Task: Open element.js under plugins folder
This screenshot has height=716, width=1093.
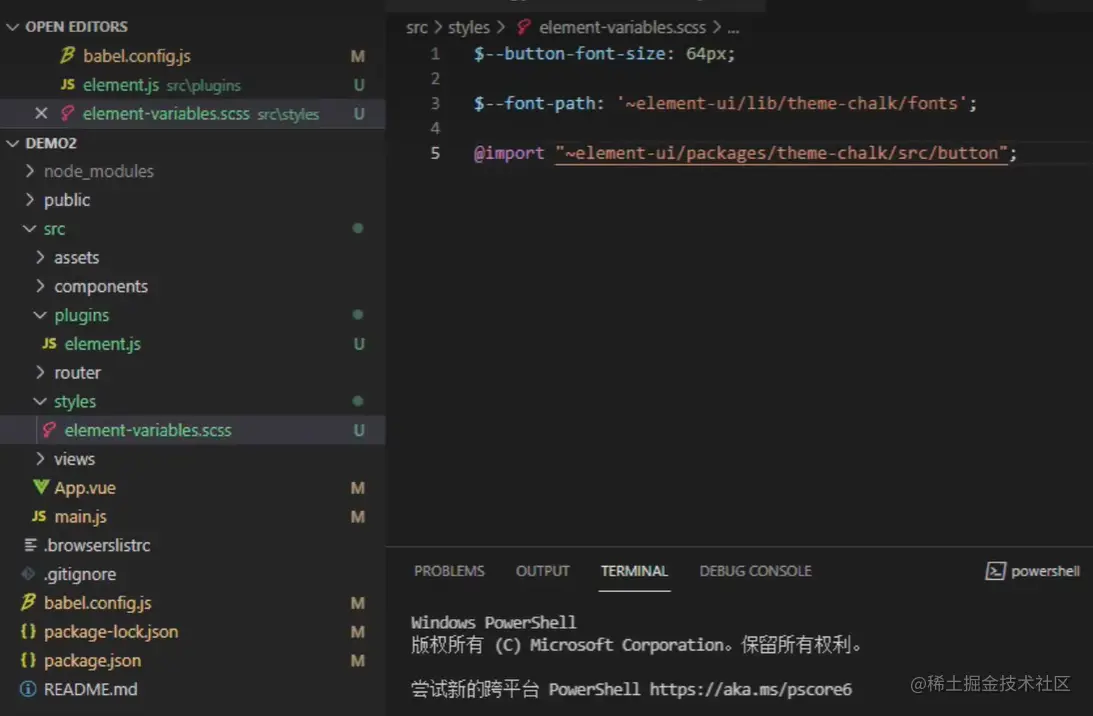Action: [x=102, y=344]
